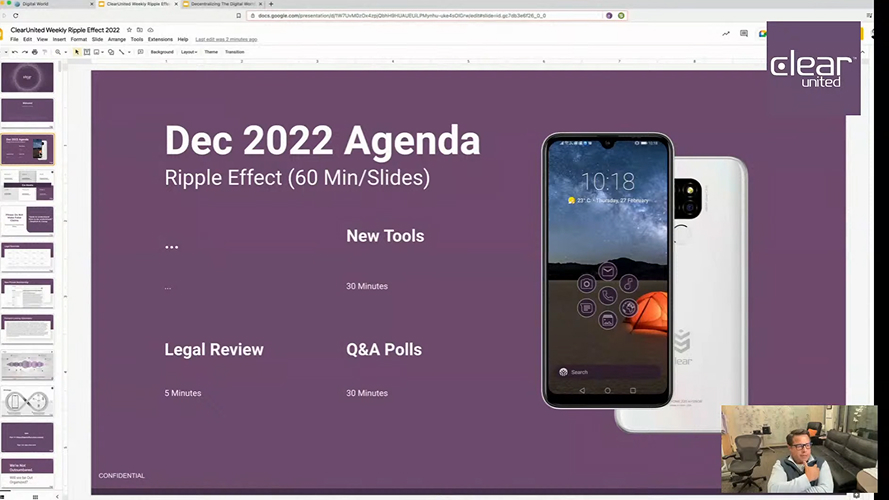Image resolution: width=889 pixels, height=500 pixels.
Task: Click the Print icon
Action: point(34,52)
